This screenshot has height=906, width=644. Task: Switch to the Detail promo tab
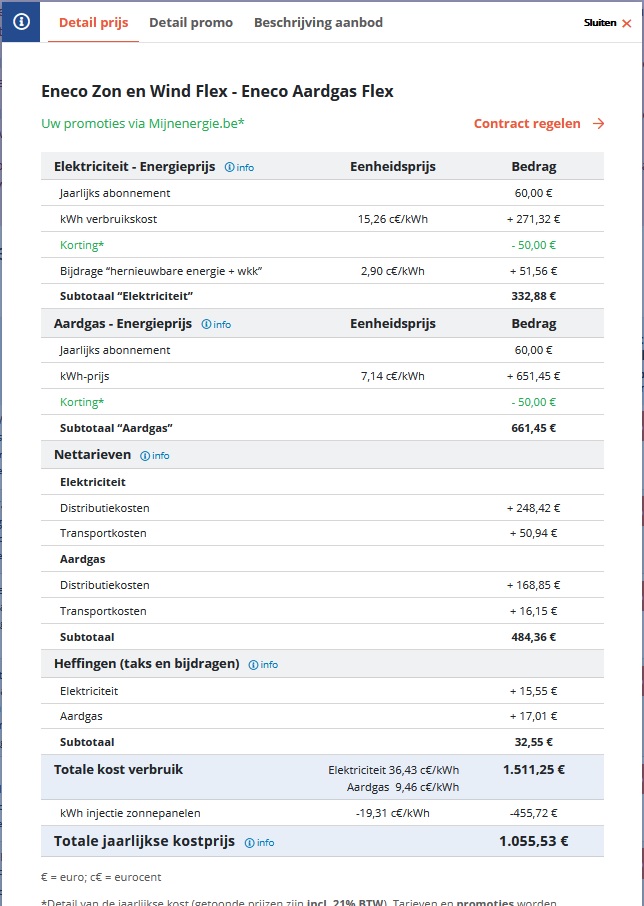click(x=191, y=23)
